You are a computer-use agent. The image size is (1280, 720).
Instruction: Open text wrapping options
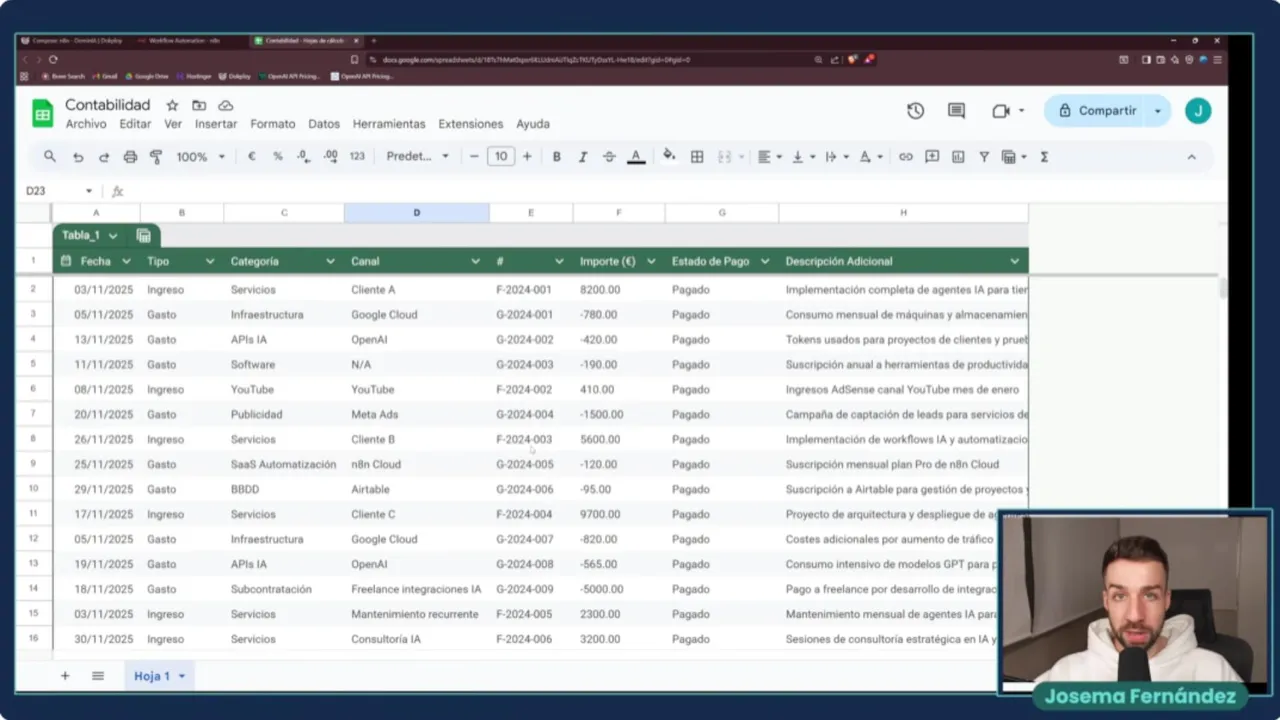click(835, 157)
